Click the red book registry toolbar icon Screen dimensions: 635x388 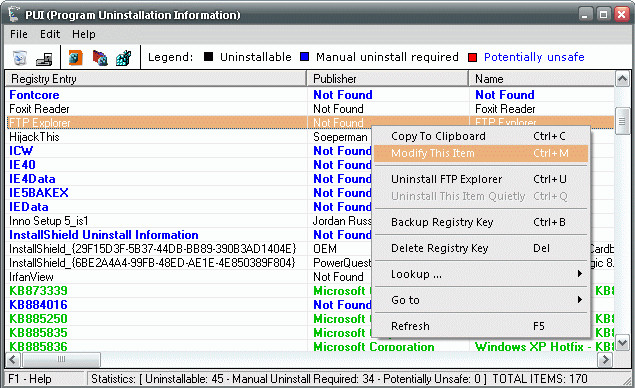point(100,58)
